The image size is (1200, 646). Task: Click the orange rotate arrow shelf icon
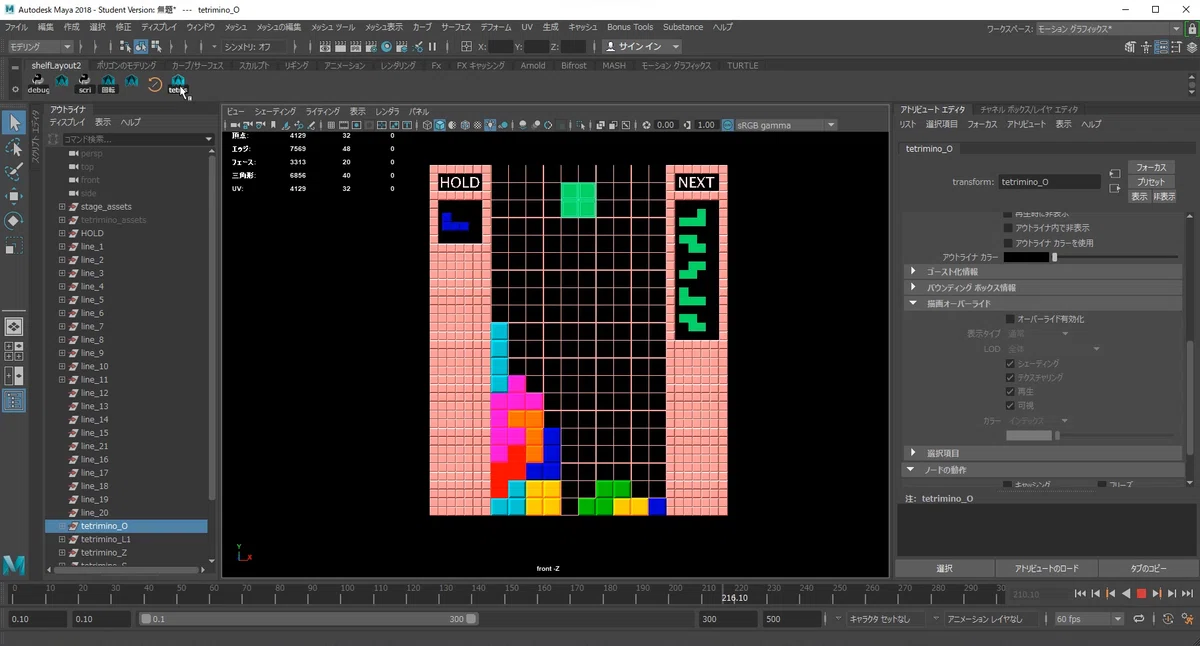point(155,84)
